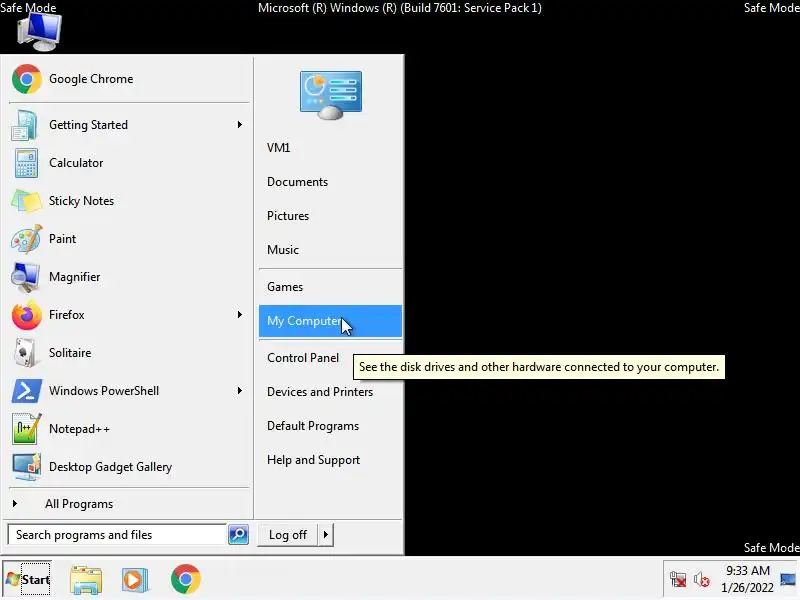Launch Calculator from the Start menu

(129, 163)
